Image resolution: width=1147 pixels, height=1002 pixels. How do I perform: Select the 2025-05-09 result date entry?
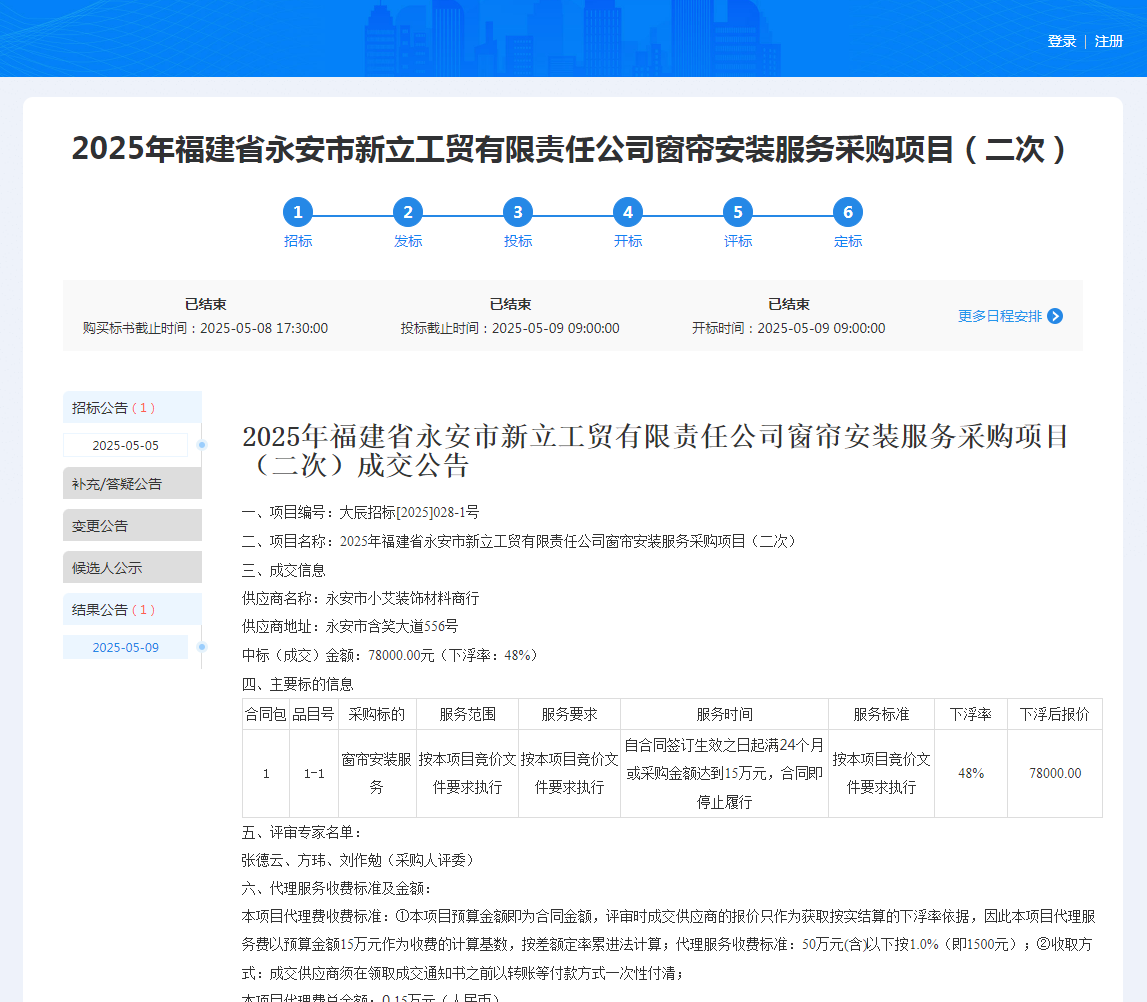pos(126,647)
